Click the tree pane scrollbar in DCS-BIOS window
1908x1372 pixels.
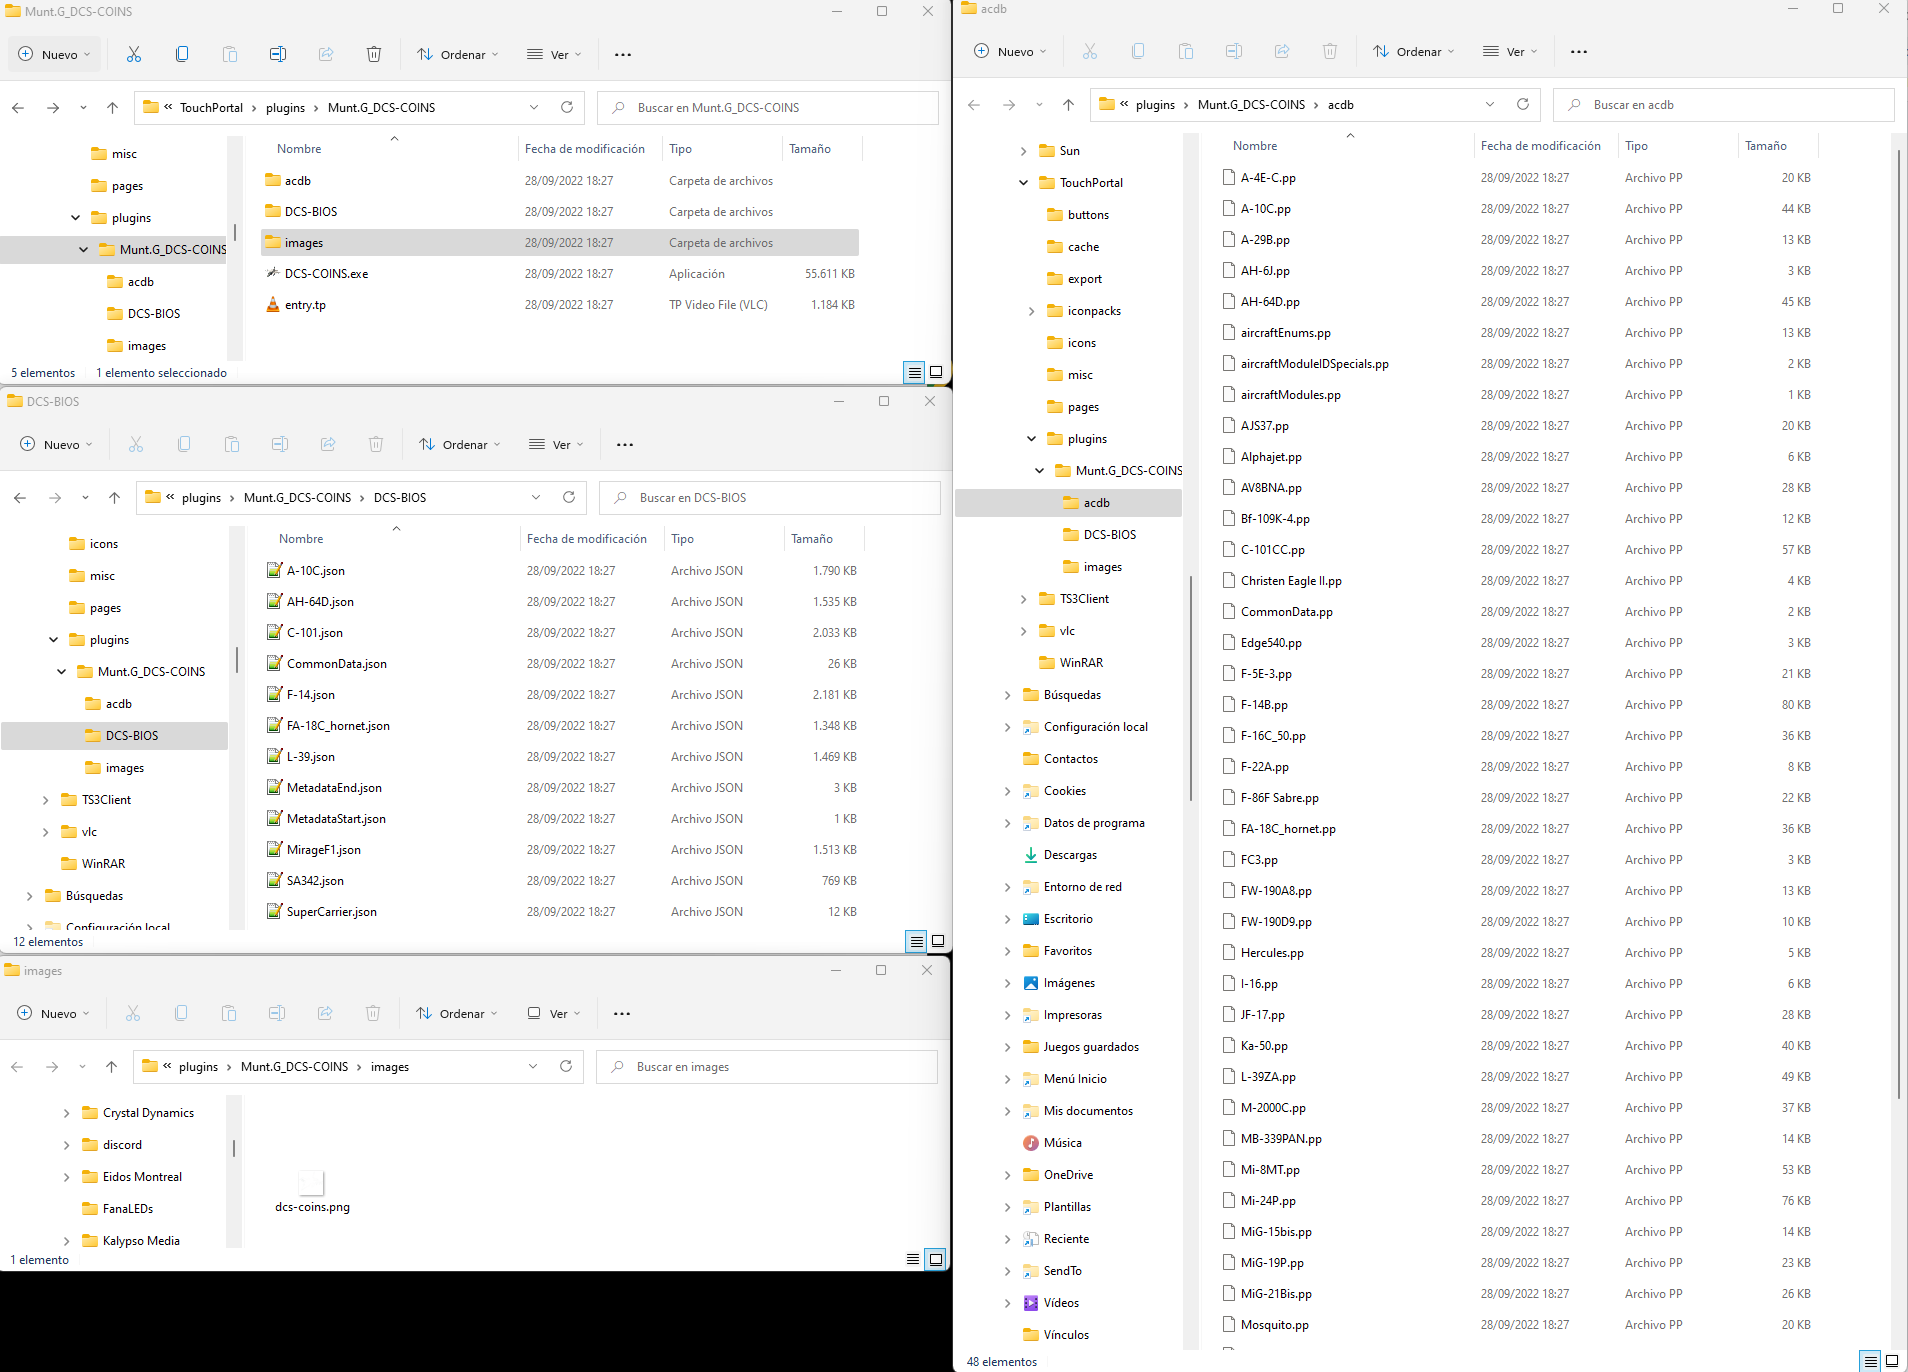coord(236,660)
